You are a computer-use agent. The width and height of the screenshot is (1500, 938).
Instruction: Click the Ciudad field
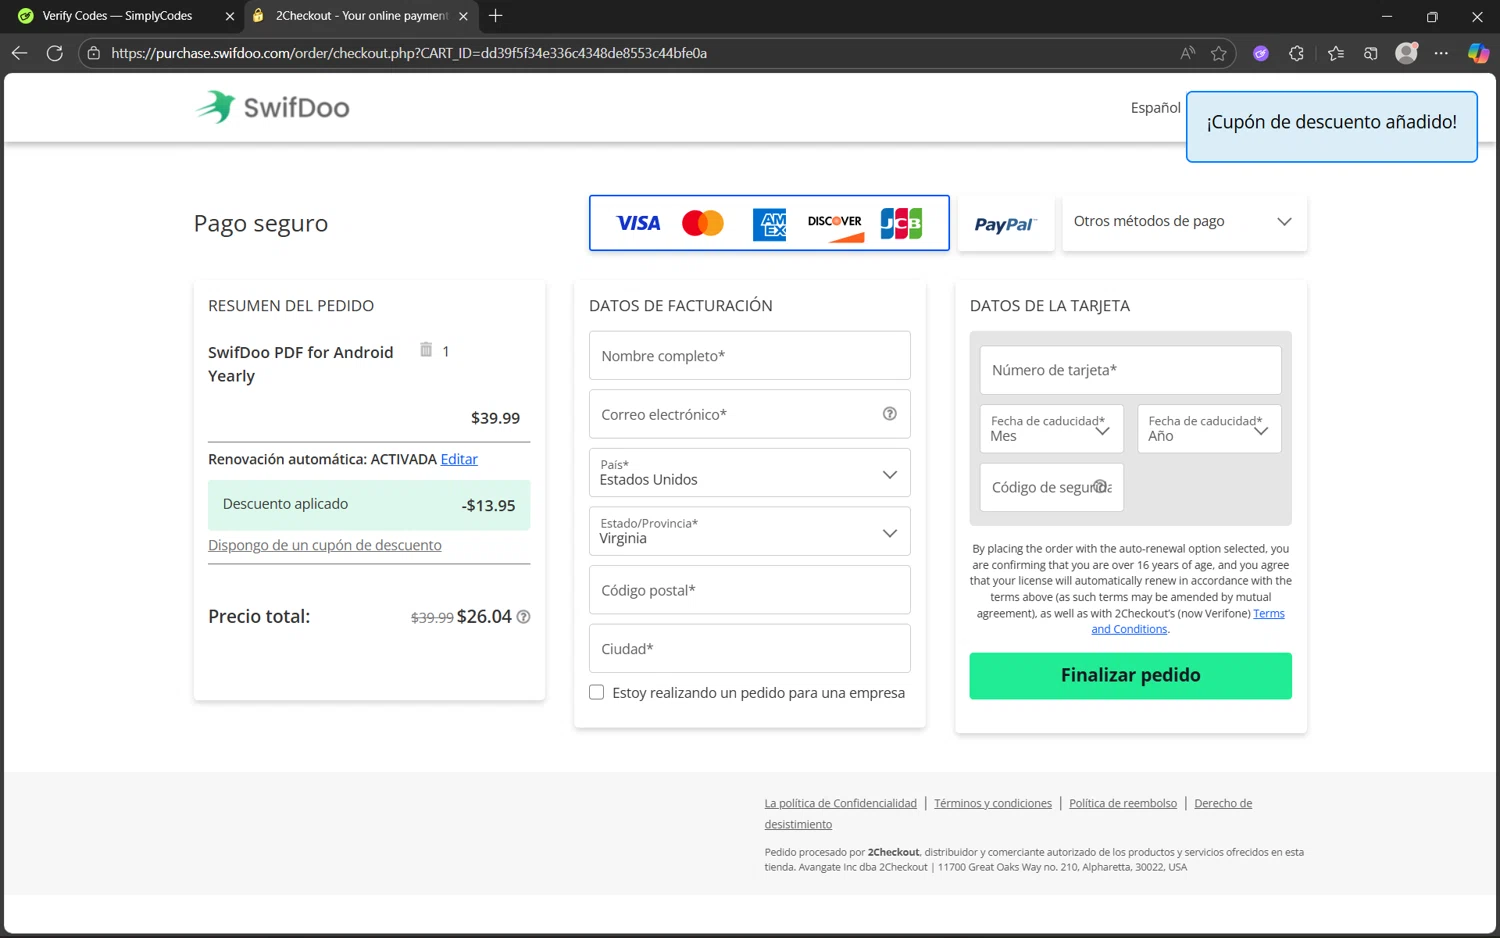point(749,649)
